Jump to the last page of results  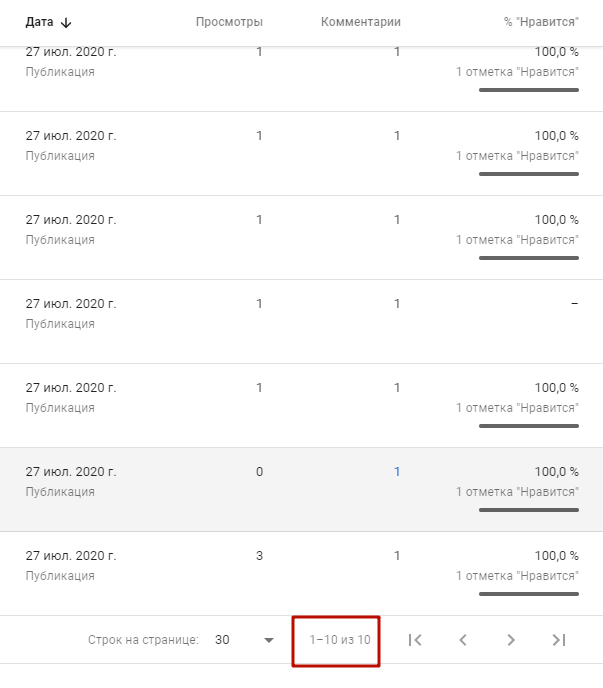click(x=559, y=640)
